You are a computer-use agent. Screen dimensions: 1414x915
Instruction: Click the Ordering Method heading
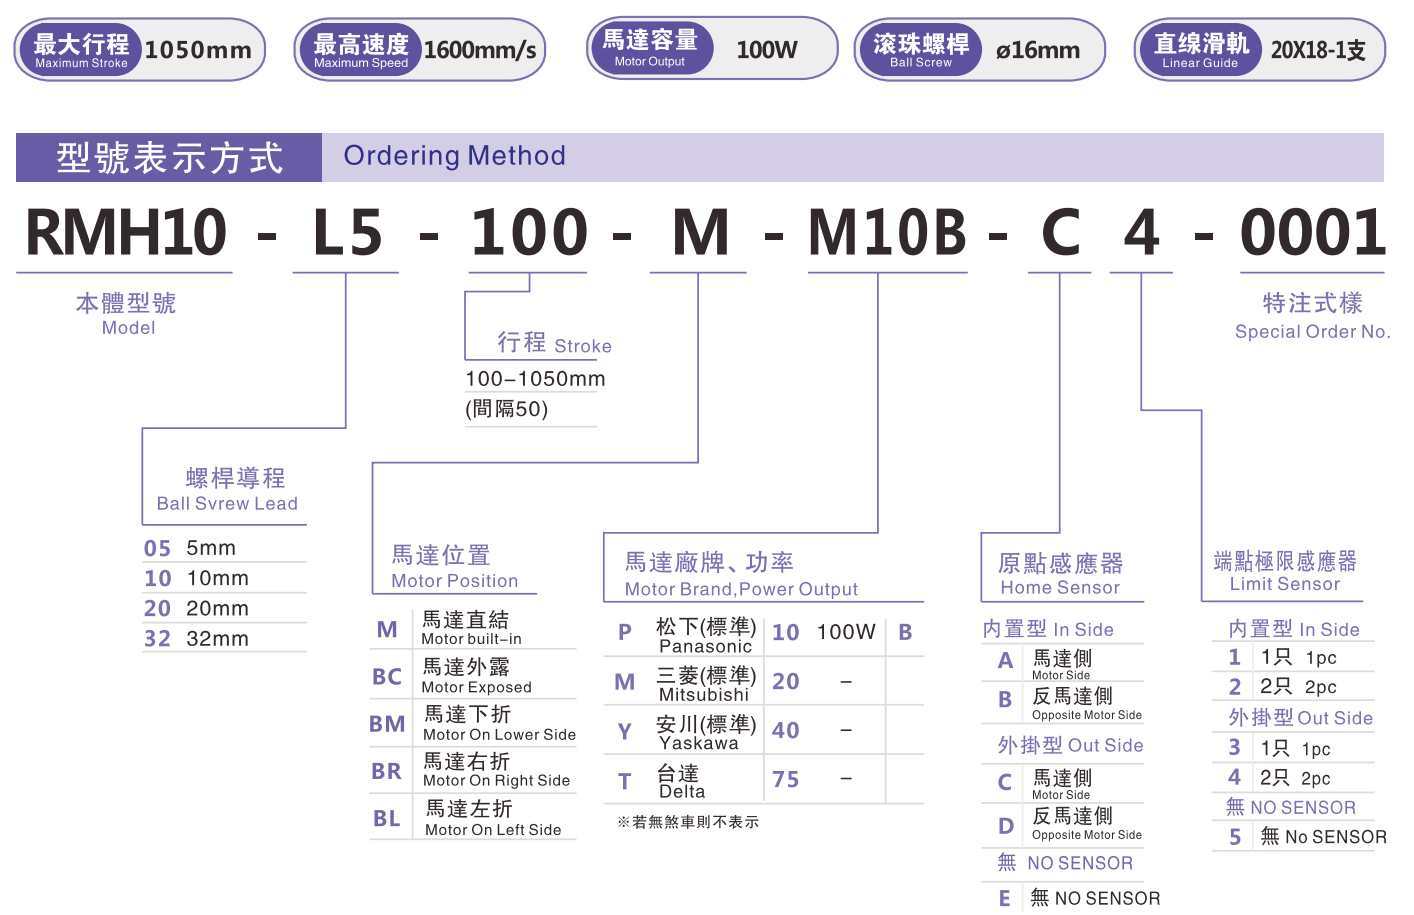455,156
